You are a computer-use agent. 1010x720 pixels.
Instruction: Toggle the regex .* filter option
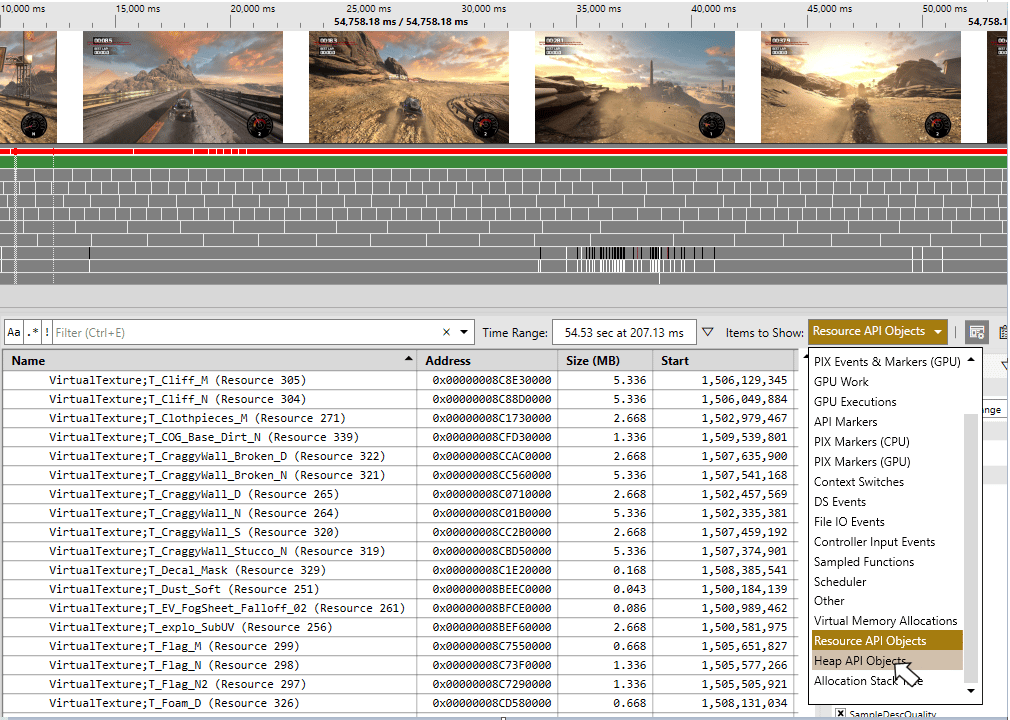pos(32,333)
